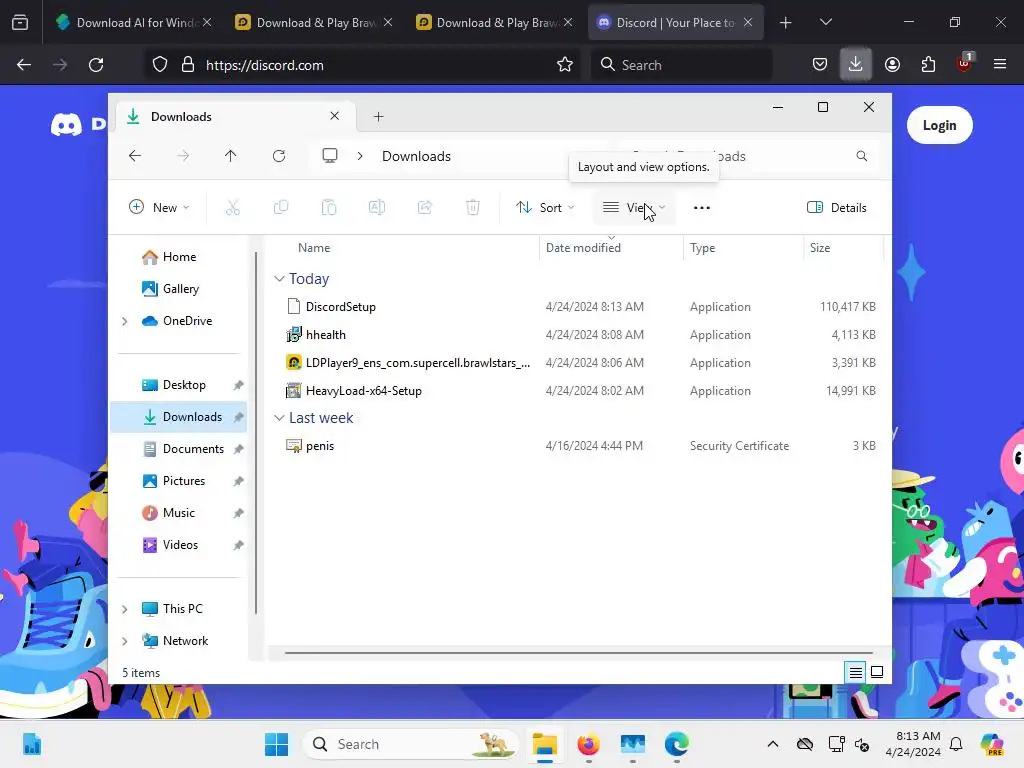Image resolution: width=1024 pixels, height=768 pixels.
Task: Open File Explorer from the taskbar
Action: point(545,744)
